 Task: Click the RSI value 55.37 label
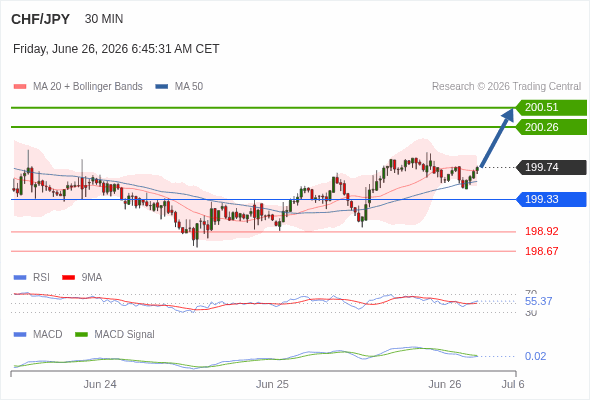[x=538, y=301]
